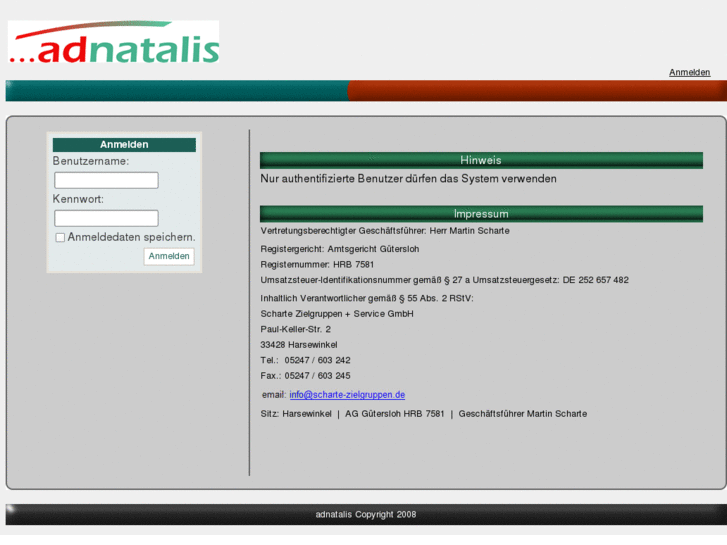
Task: Click the text 'Nur authentifizierte Benutzer dürfen das System verwenden'
Action: coord(408,179)
